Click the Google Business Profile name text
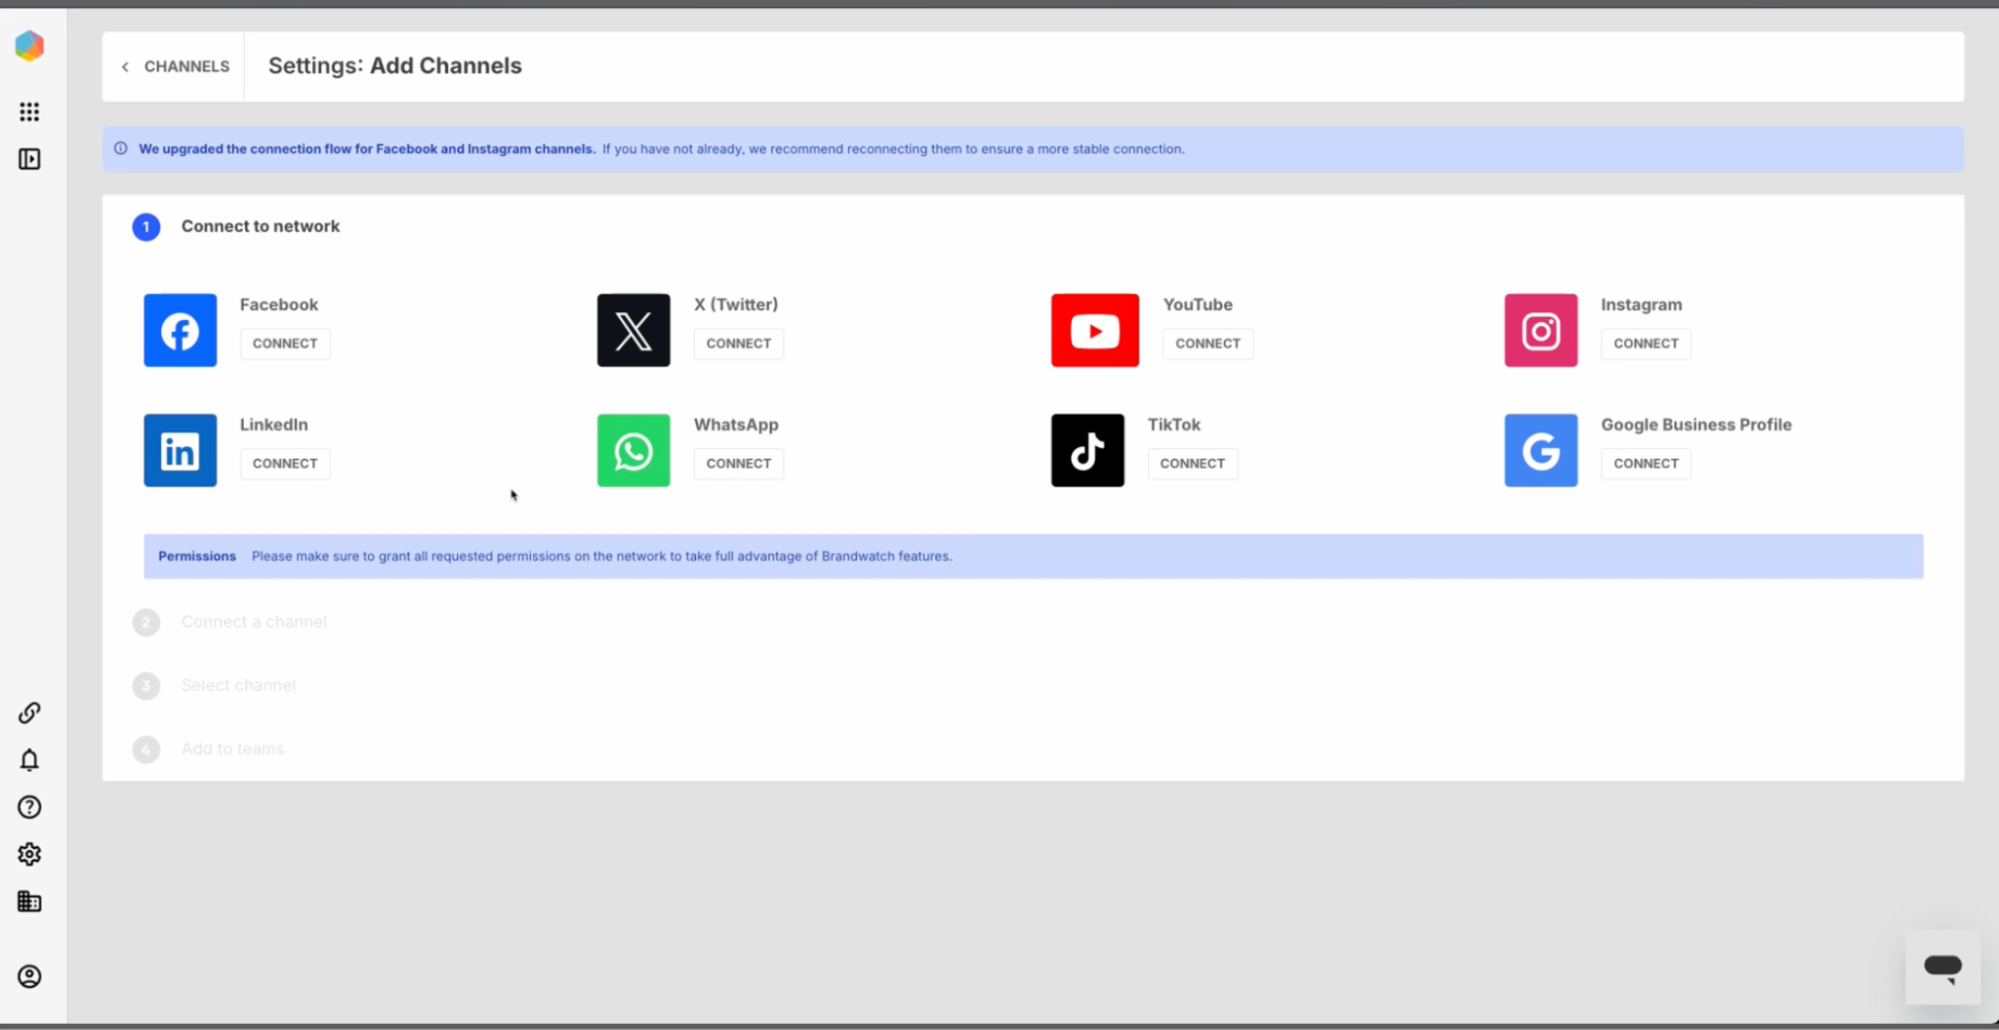 tap(1696, 424)
